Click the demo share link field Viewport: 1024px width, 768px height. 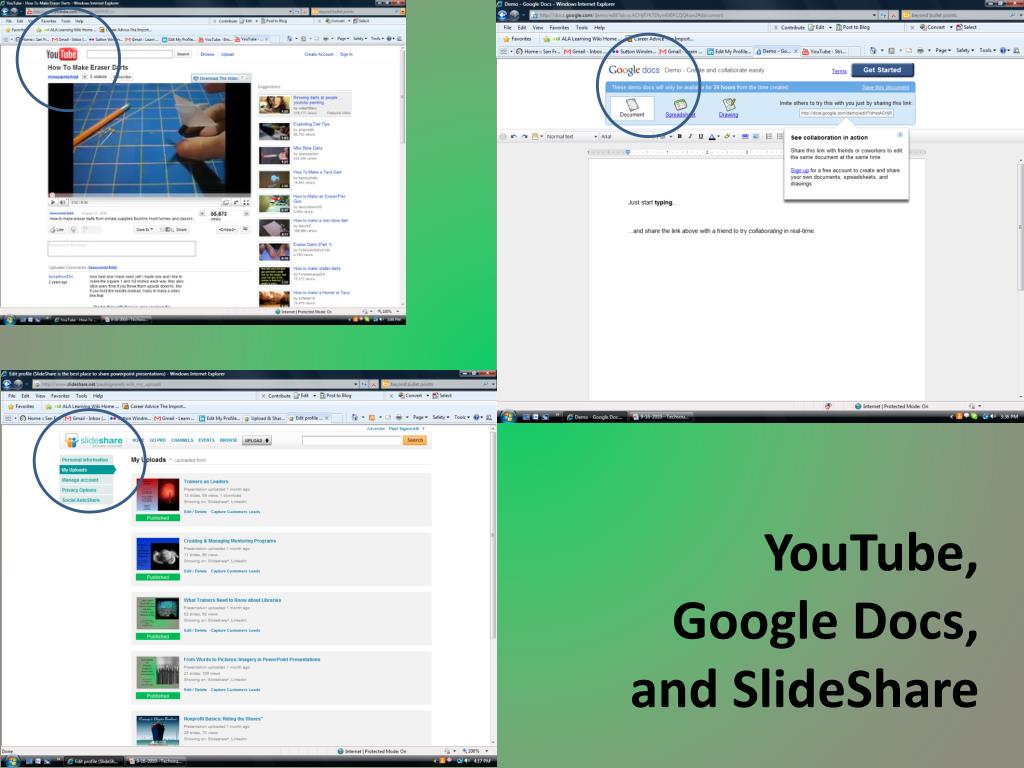846,113
